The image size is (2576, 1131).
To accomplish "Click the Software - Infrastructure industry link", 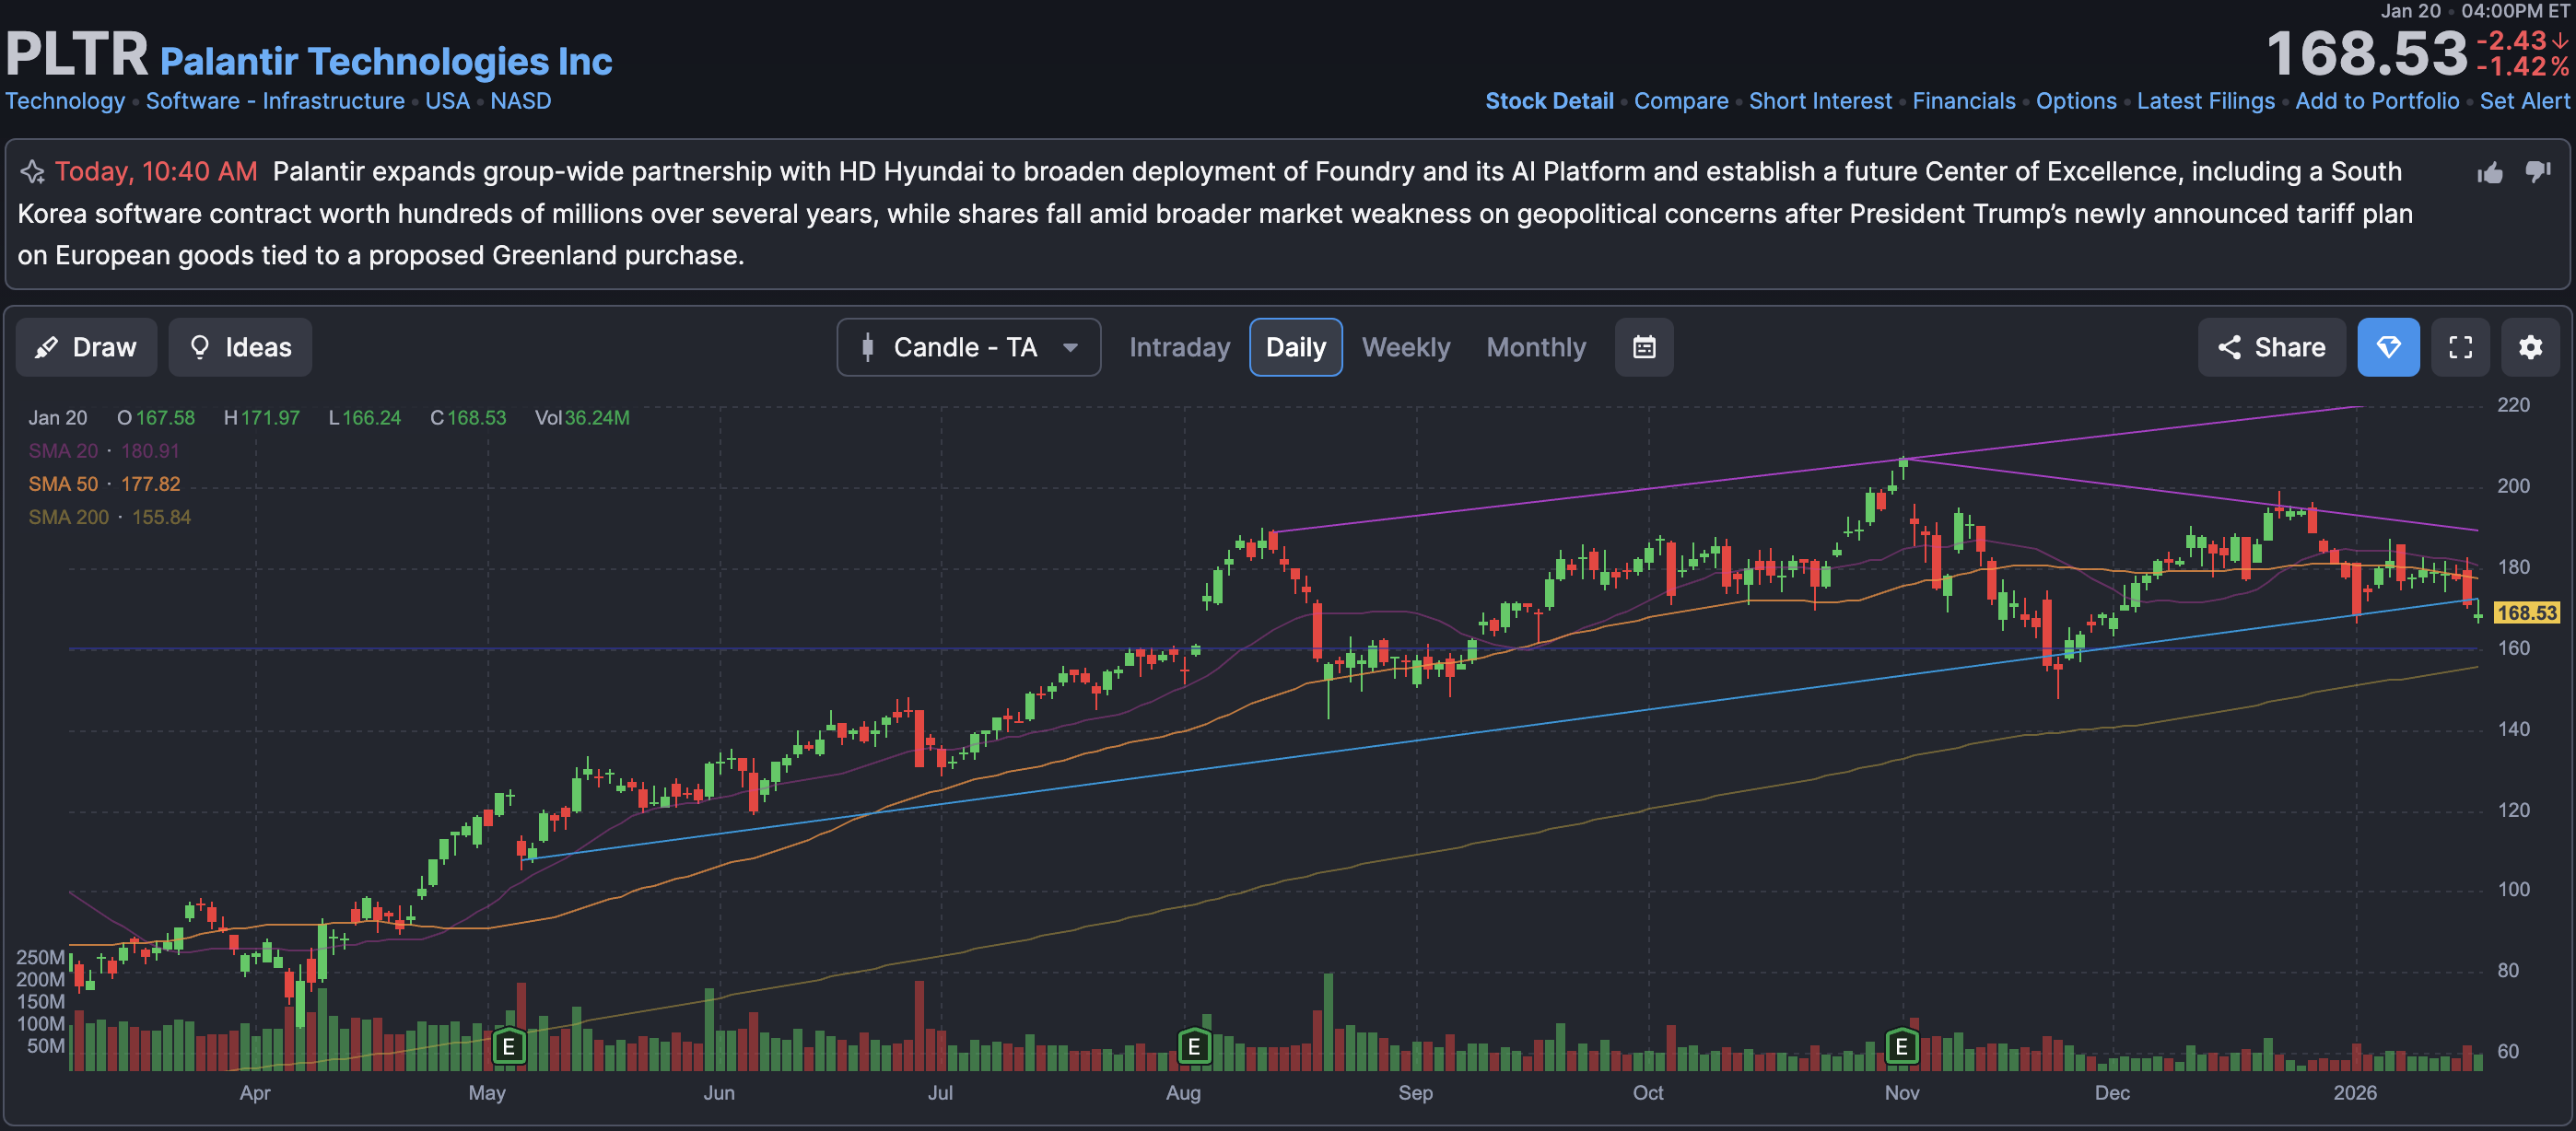I will tap(275, 101).
